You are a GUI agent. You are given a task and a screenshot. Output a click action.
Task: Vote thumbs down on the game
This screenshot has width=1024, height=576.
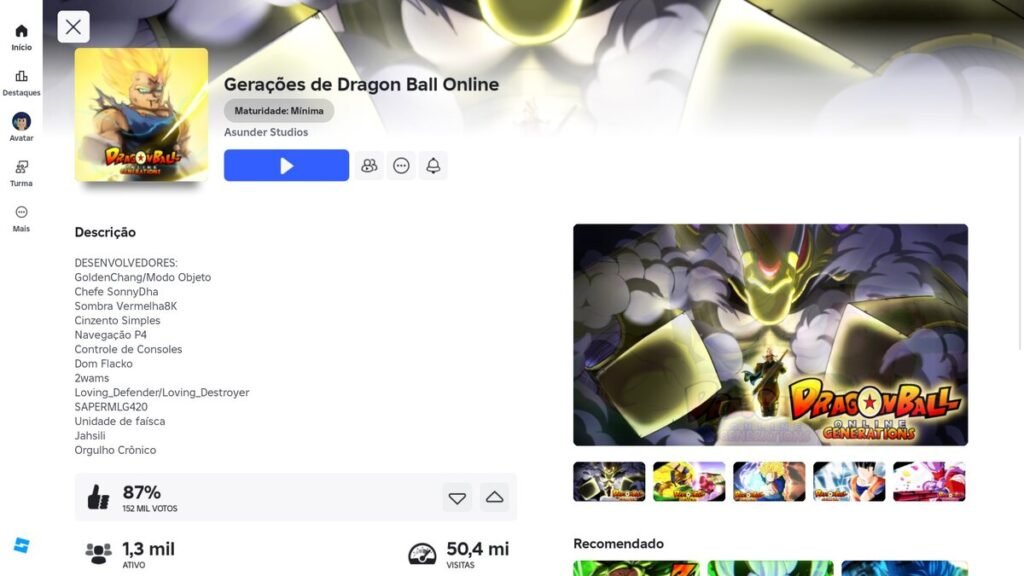457,498
